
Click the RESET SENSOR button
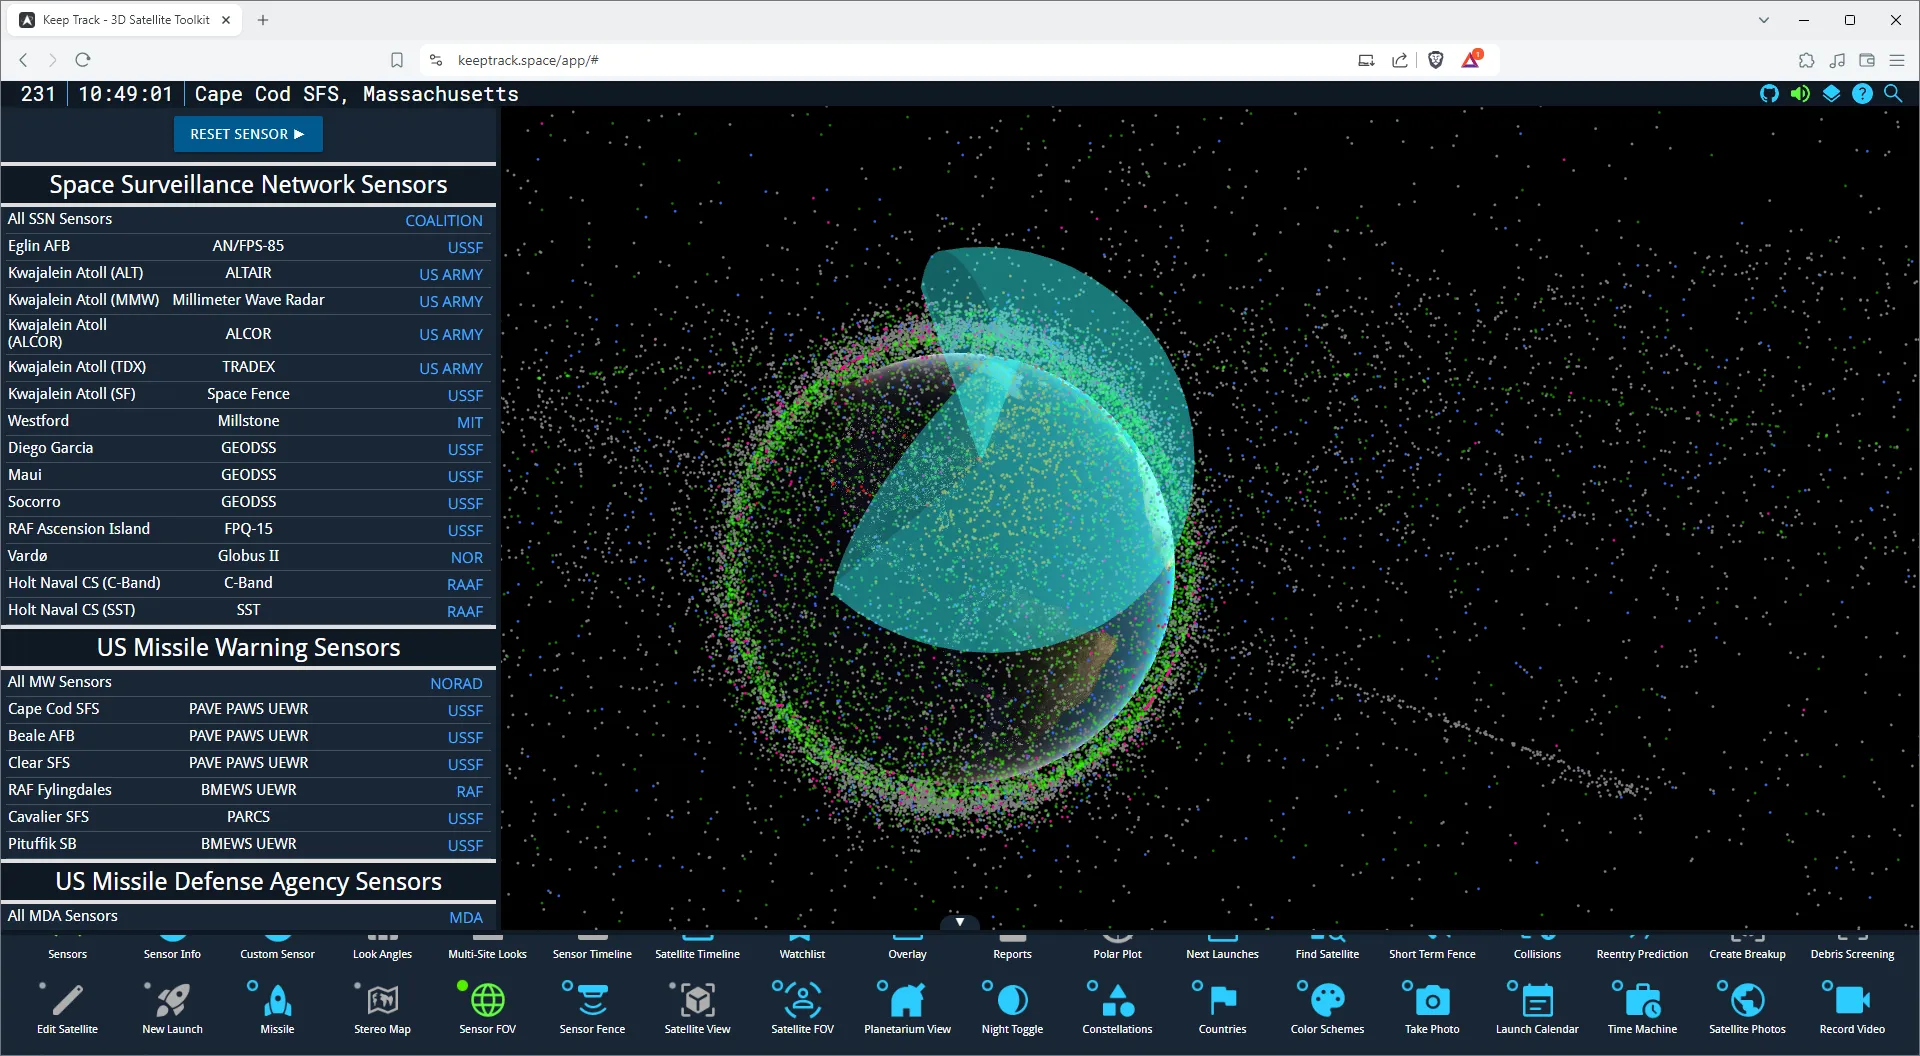[x=247, y=133]
